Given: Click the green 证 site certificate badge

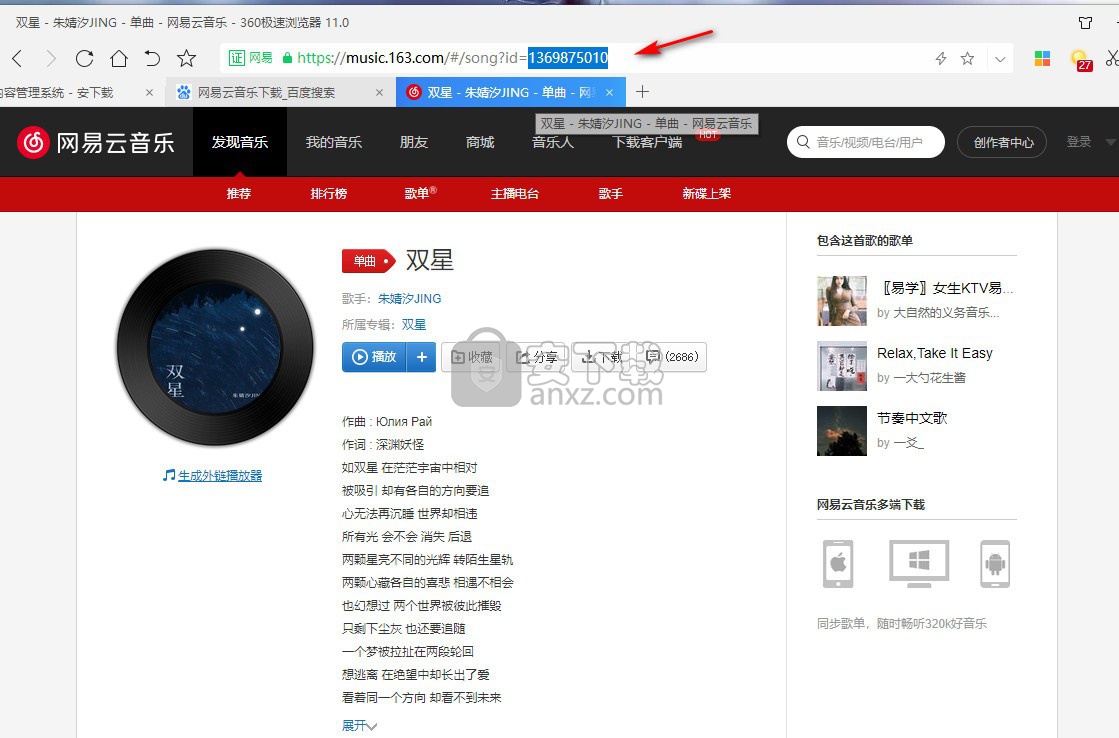Looking at the screenshot, I should click(236, 58).
